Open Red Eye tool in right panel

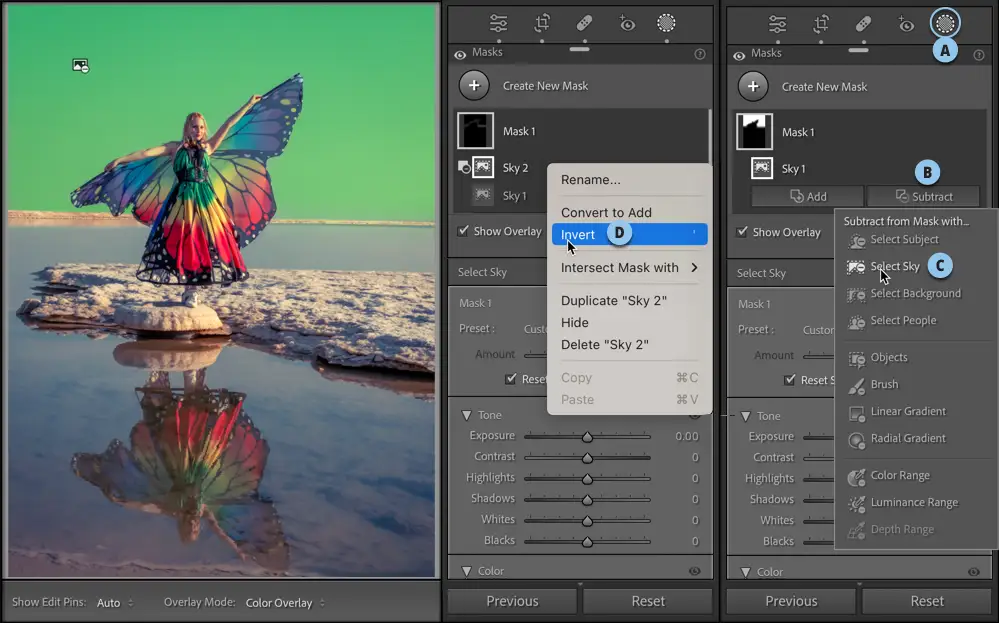tap(905, 24)
